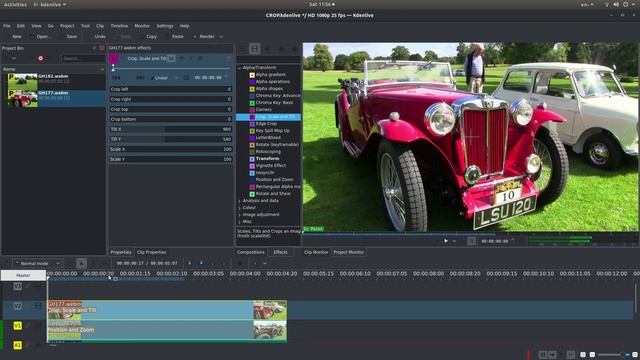Click the red add-clip icon in Project Bin
This screenshot has width=640, height=360.
[40, 58]
